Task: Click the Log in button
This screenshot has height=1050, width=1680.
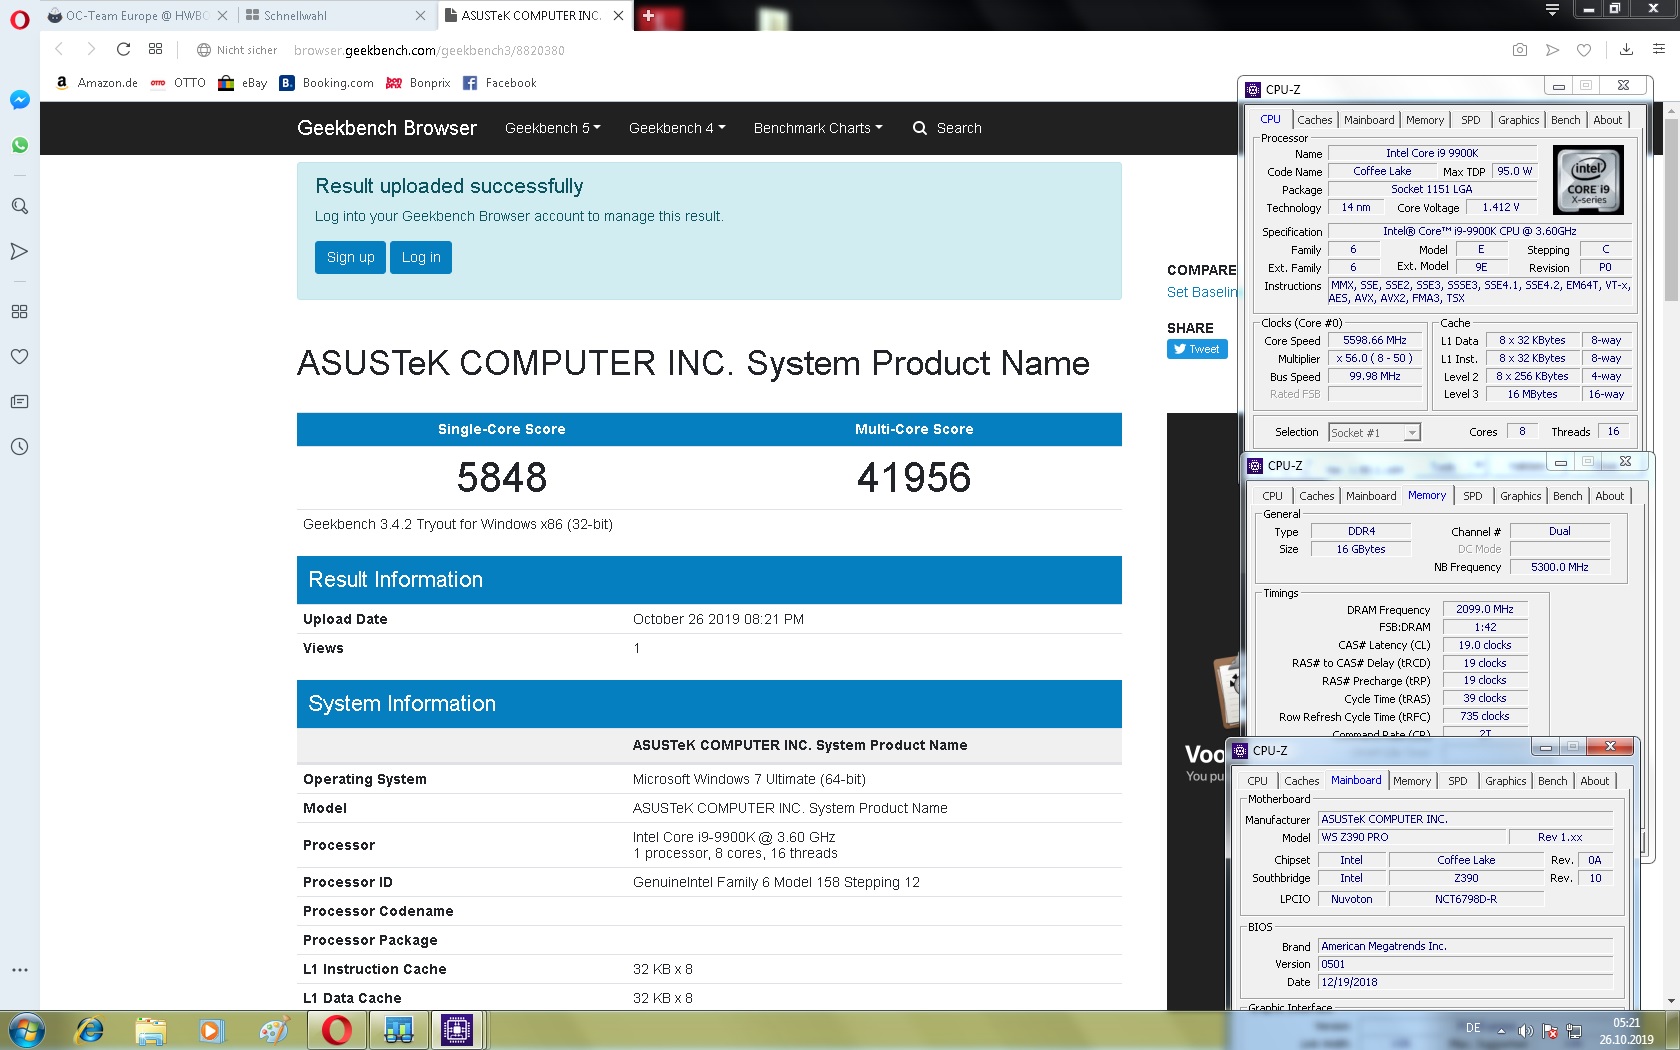Action: pos(421,257)
